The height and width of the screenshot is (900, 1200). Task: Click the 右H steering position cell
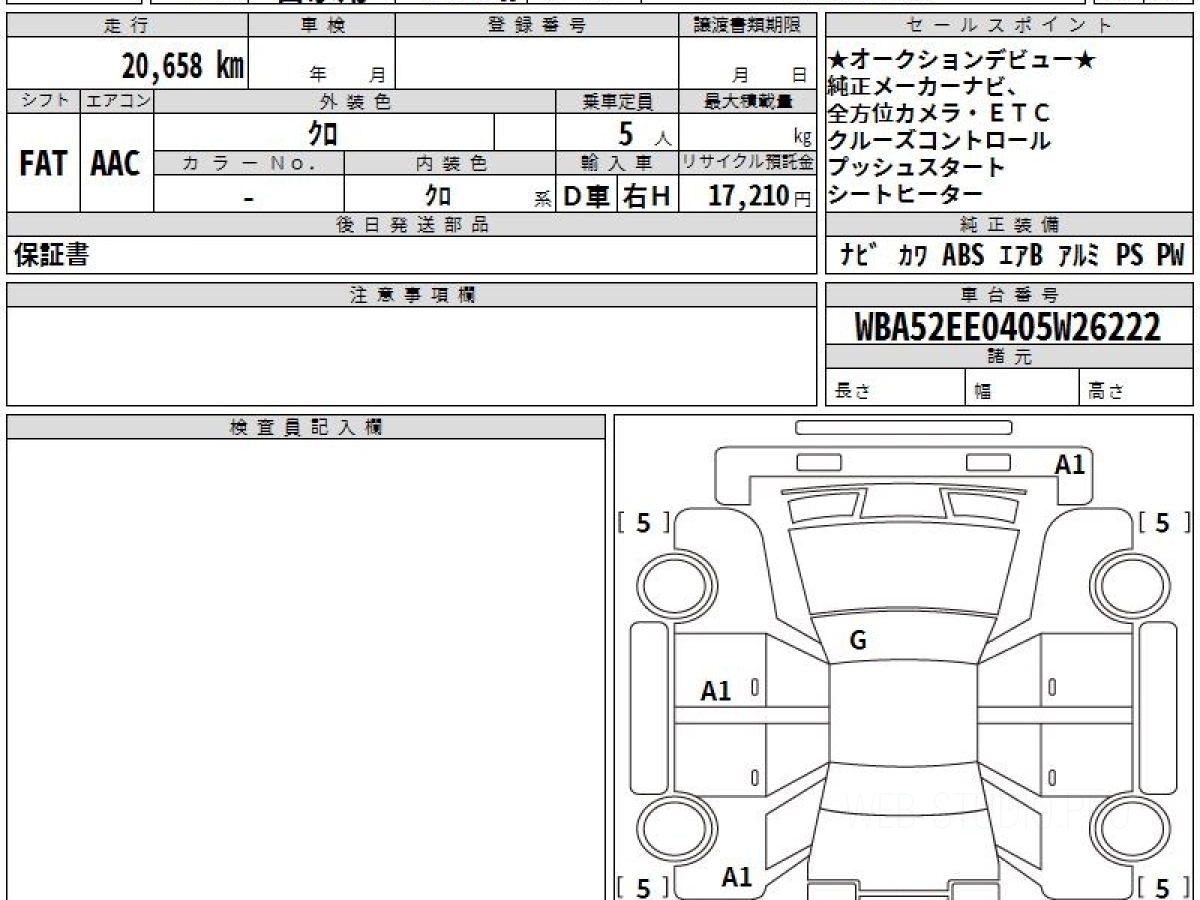[x=647, y=197]
